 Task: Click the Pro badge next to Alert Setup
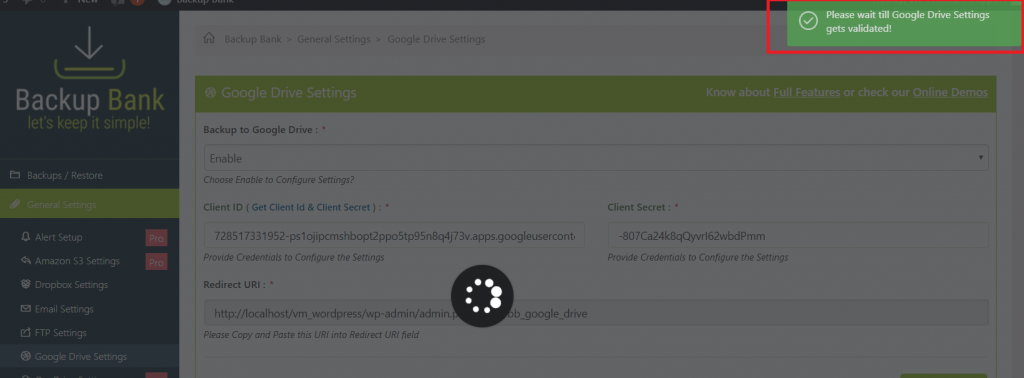coord(156,238)
